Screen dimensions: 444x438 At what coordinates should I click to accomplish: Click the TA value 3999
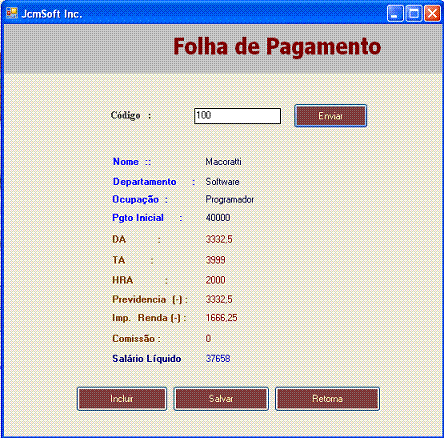pyautogui.click(x=215, y=260)
